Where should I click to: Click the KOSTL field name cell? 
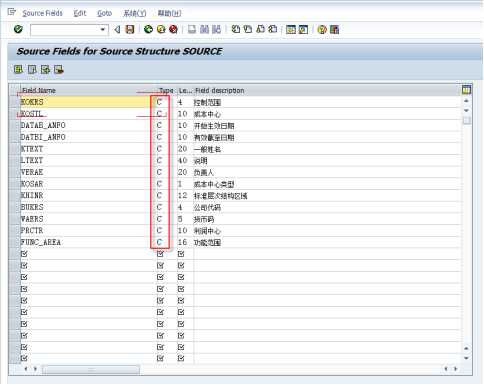click(x=86, y=114)
